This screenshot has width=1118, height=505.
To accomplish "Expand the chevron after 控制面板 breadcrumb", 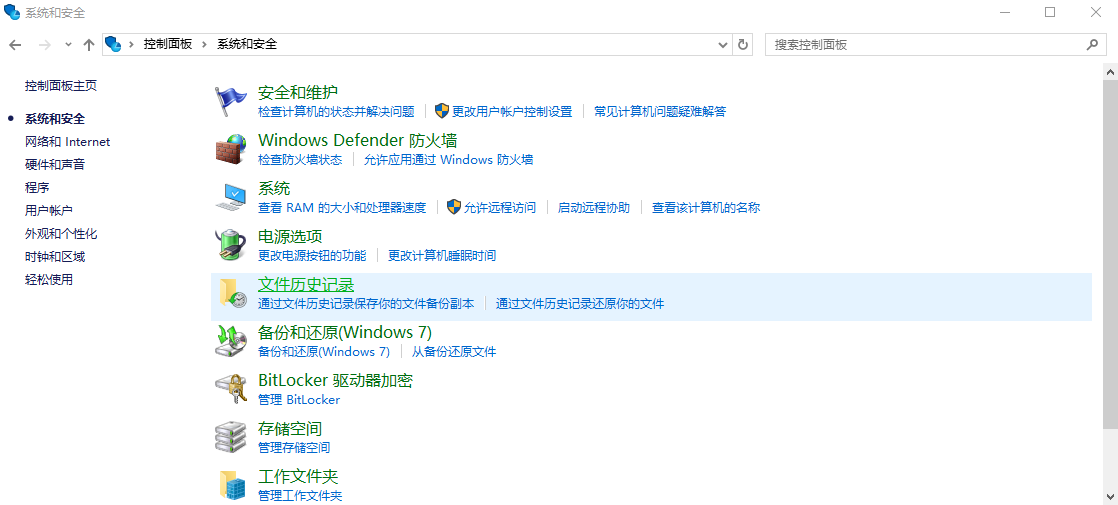I will (x=205, y=44).
